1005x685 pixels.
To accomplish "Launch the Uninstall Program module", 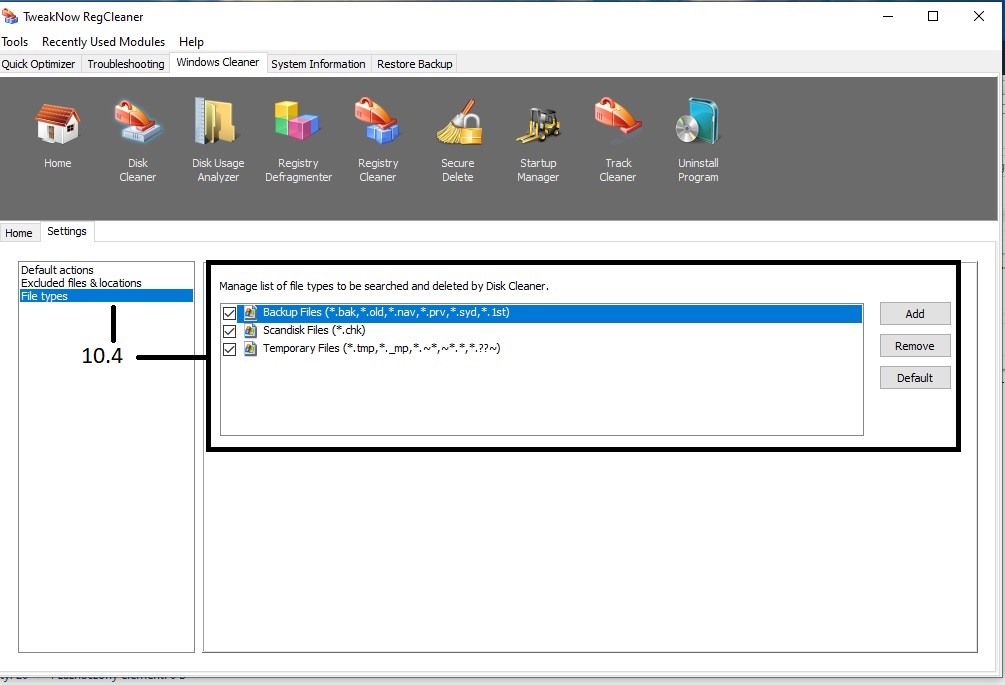I will [x=698, y=121].
